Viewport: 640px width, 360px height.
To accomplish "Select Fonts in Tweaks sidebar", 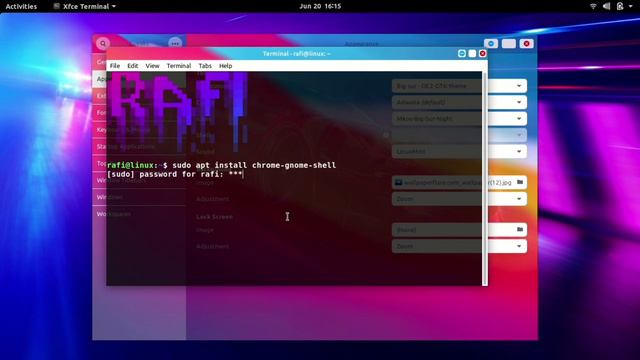I will (x=140, y=113).
